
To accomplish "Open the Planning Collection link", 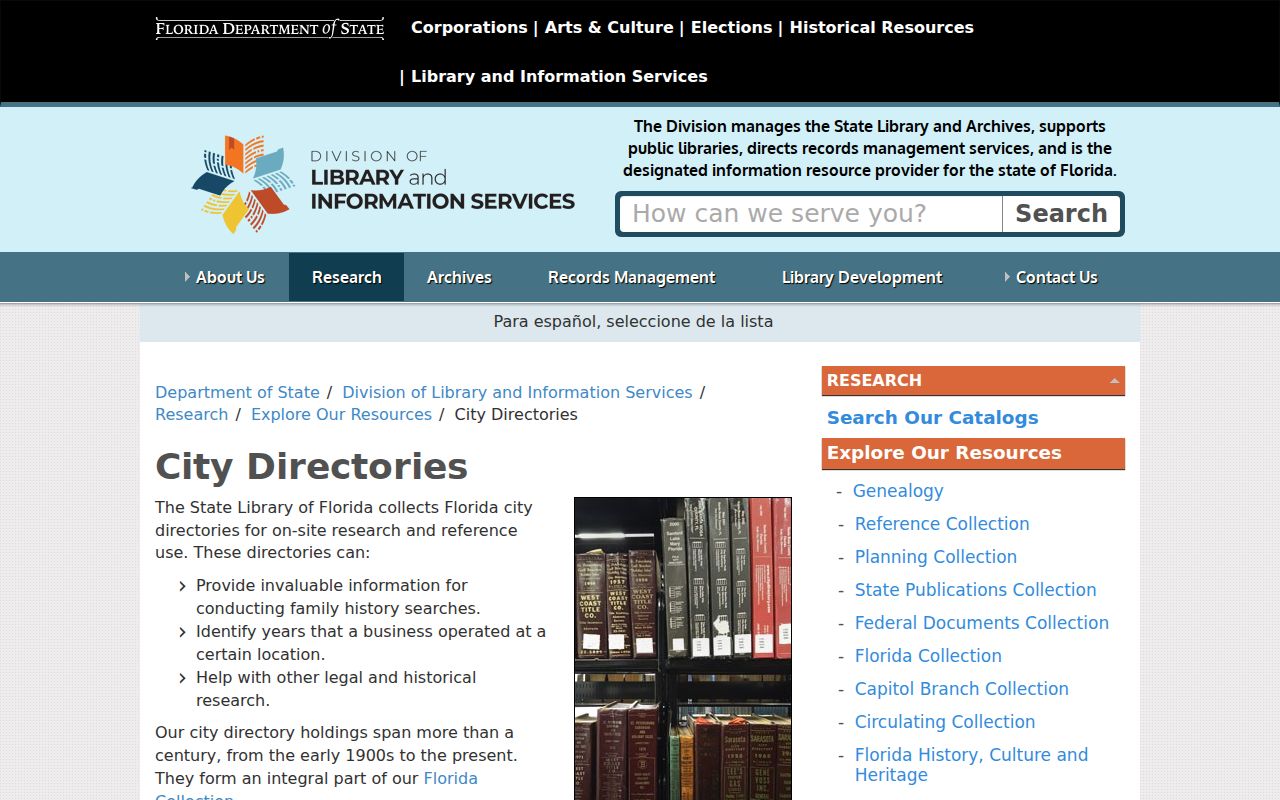I will coord(936,557).
